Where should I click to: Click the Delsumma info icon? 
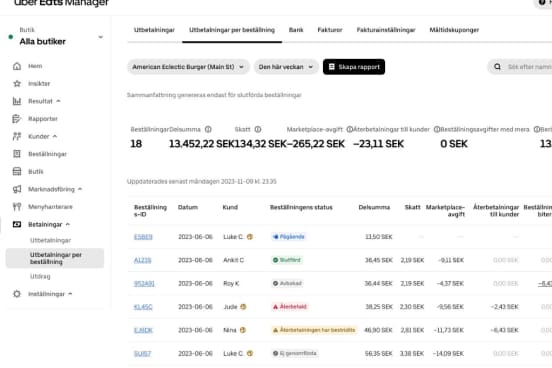pos(208,129)
